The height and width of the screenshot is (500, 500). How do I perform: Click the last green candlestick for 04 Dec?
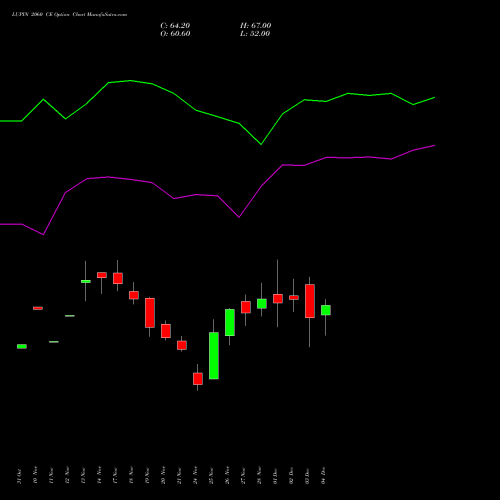pos(326,310)
